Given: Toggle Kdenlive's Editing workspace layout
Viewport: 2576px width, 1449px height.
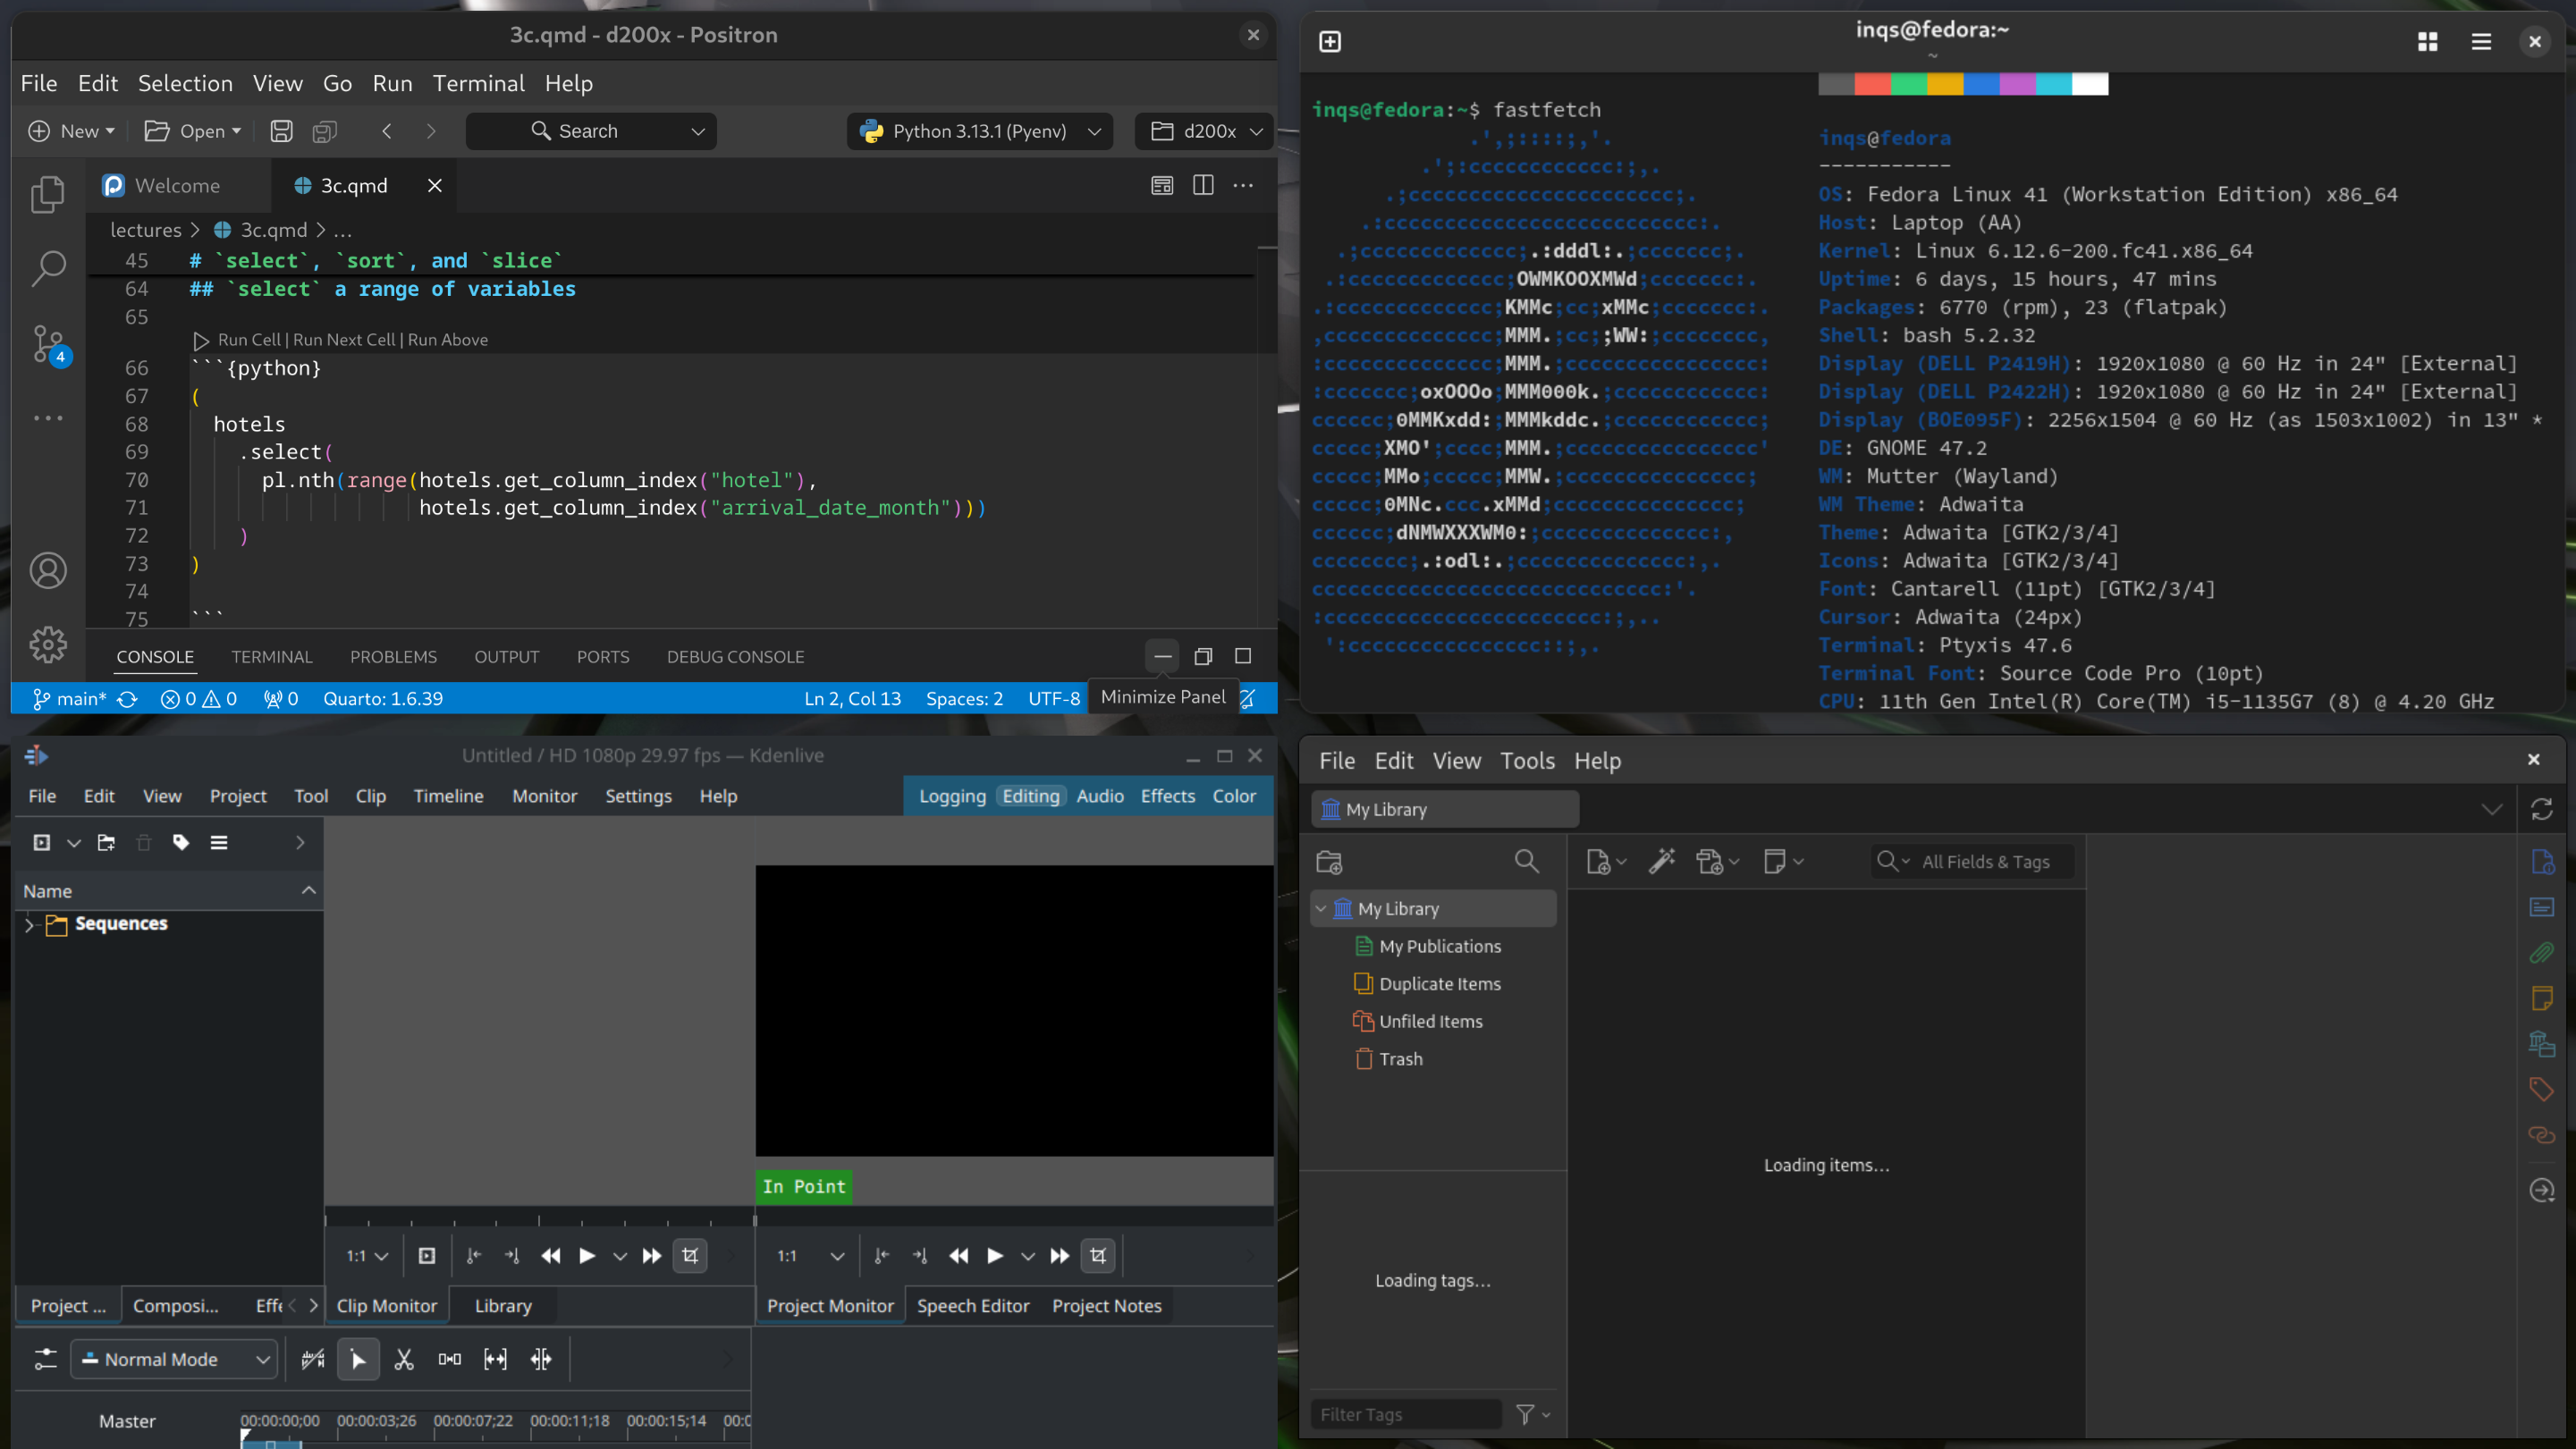Looking at the screenshot, I should pyautogui.click(x=1031, y=796).
